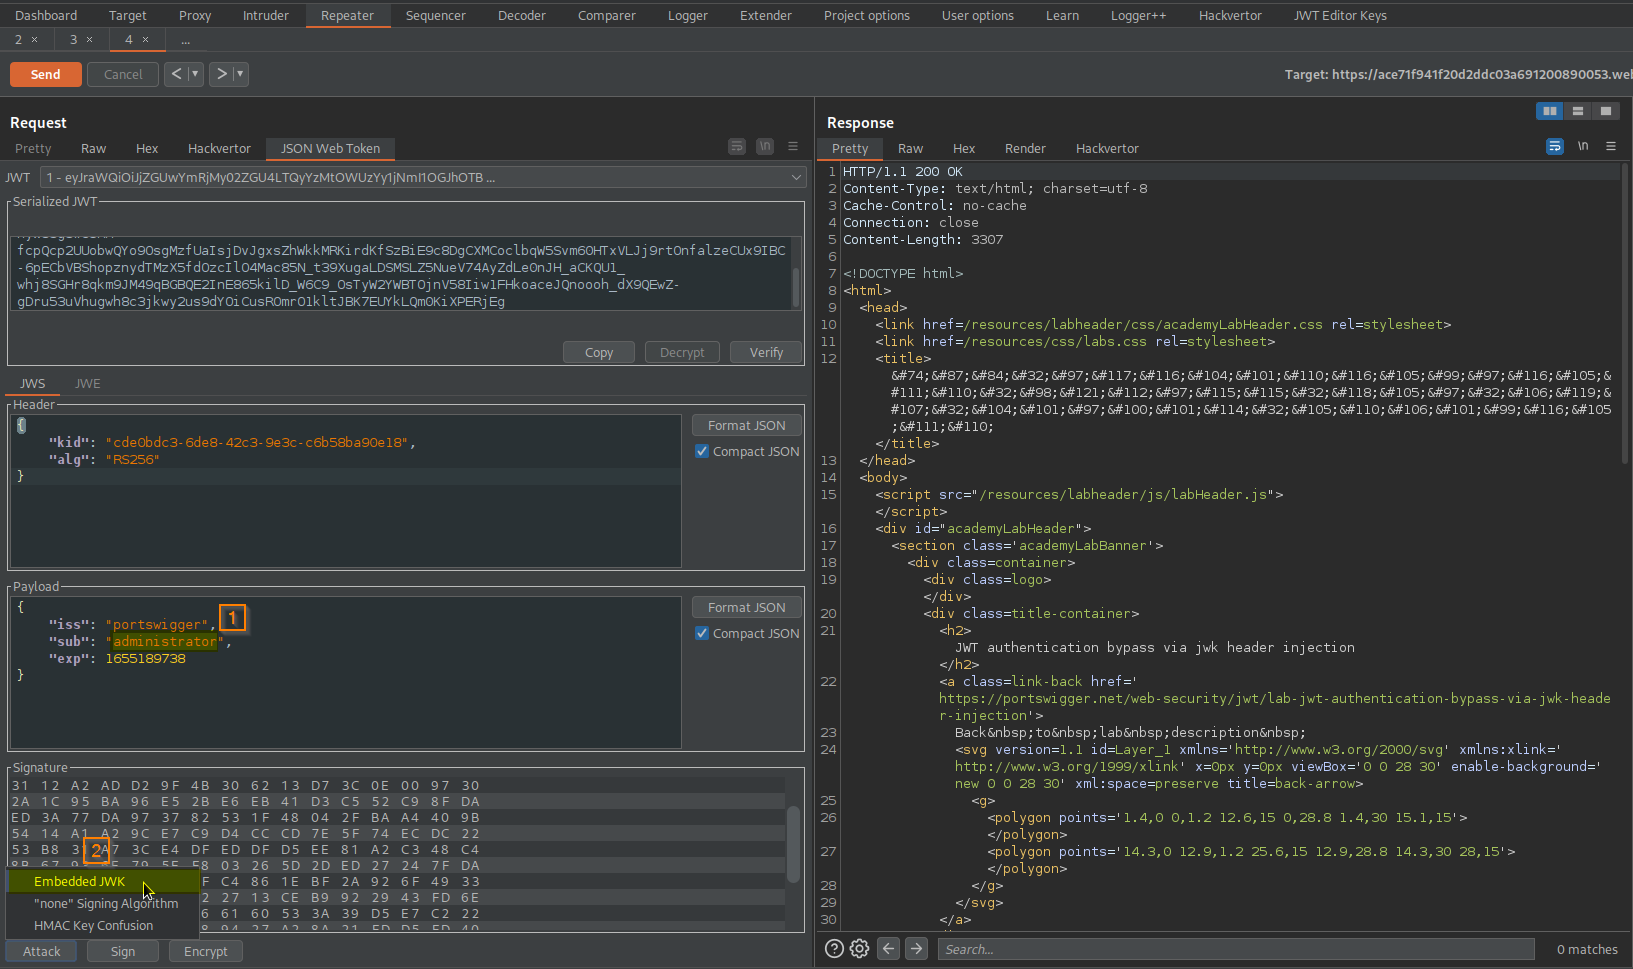
Task: Jump to previous search match
Action: 889,949
